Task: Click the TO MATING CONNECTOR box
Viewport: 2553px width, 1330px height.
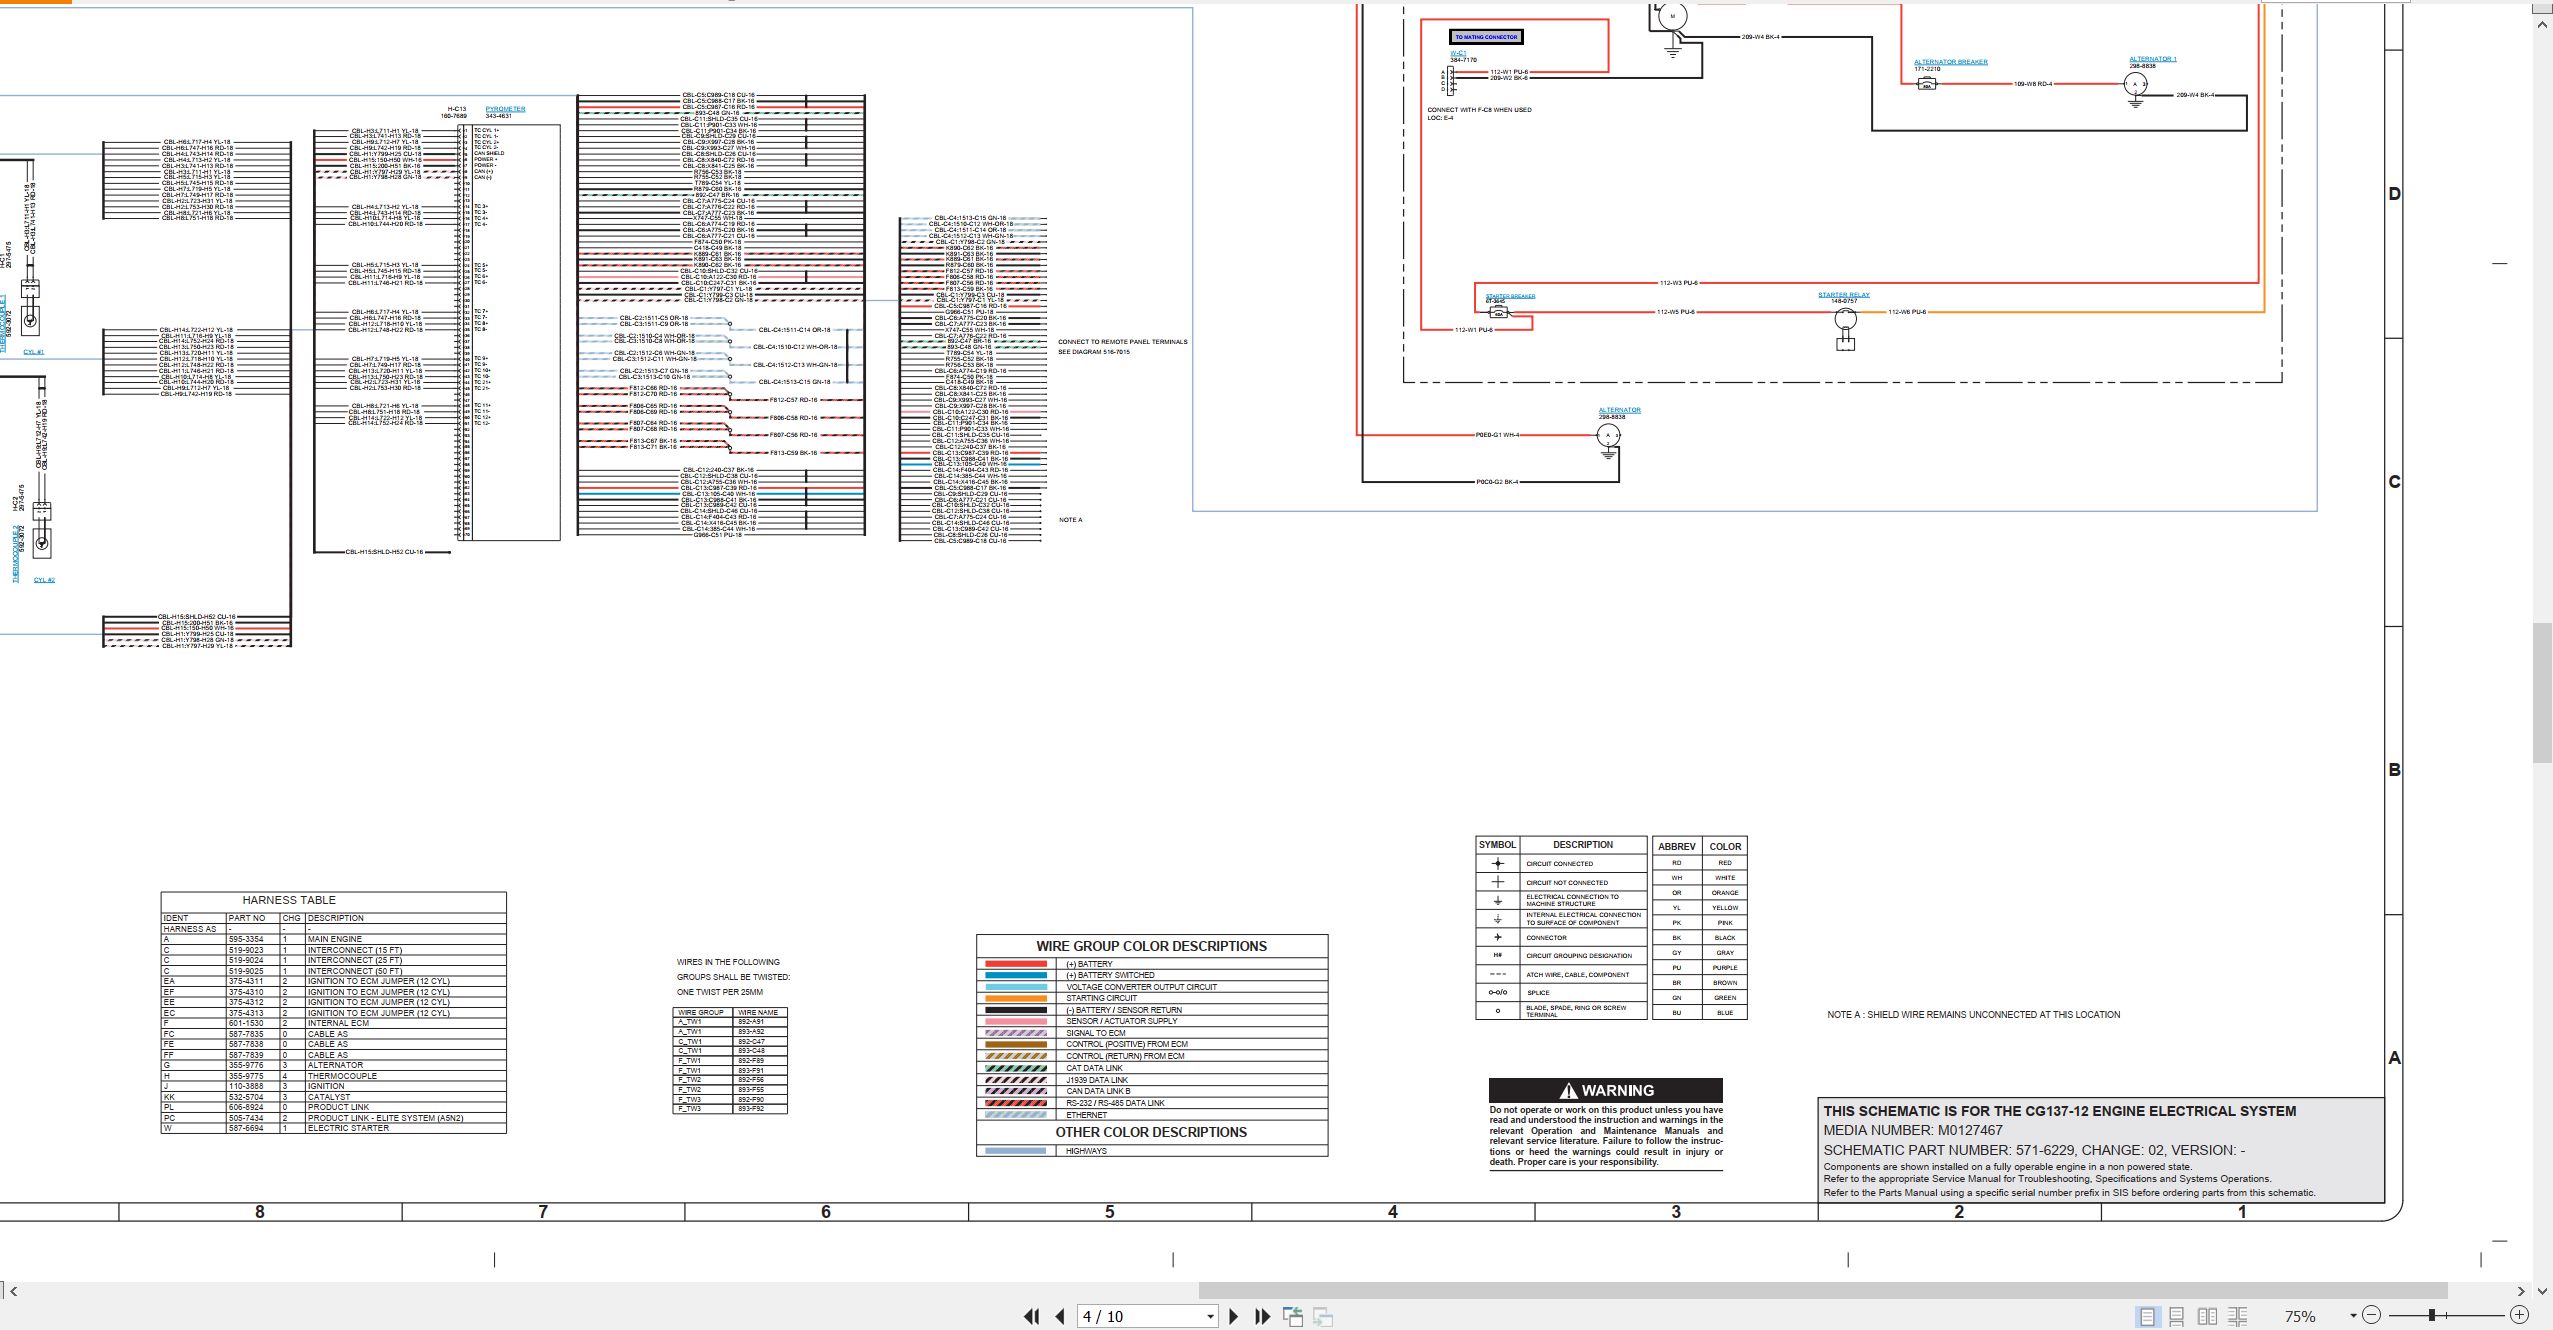Action: point(1486,37)
